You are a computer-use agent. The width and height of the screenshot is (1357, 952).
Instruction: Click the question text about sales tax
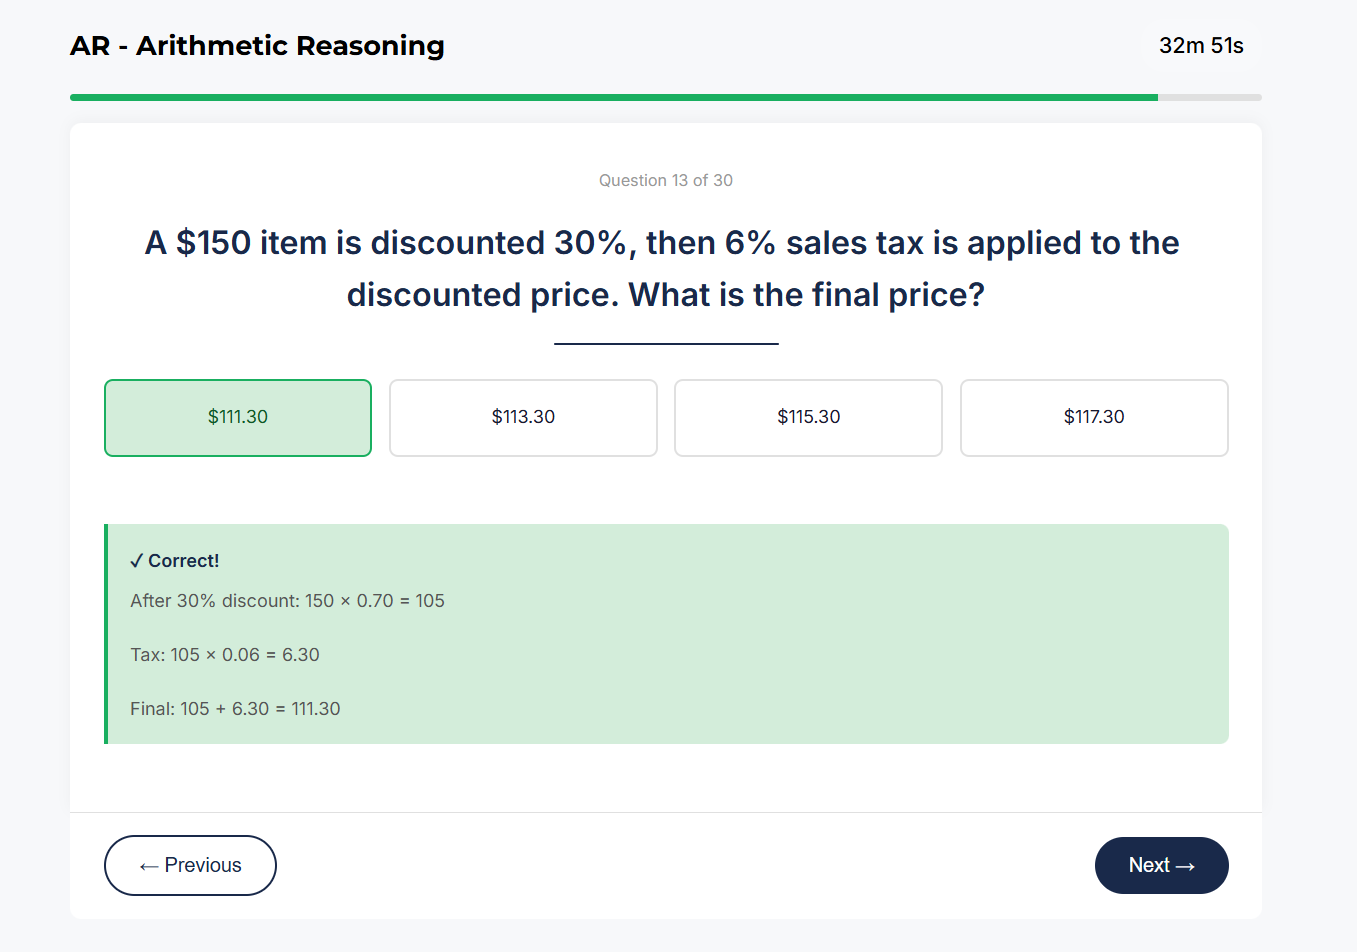click(x=663, y=268)
